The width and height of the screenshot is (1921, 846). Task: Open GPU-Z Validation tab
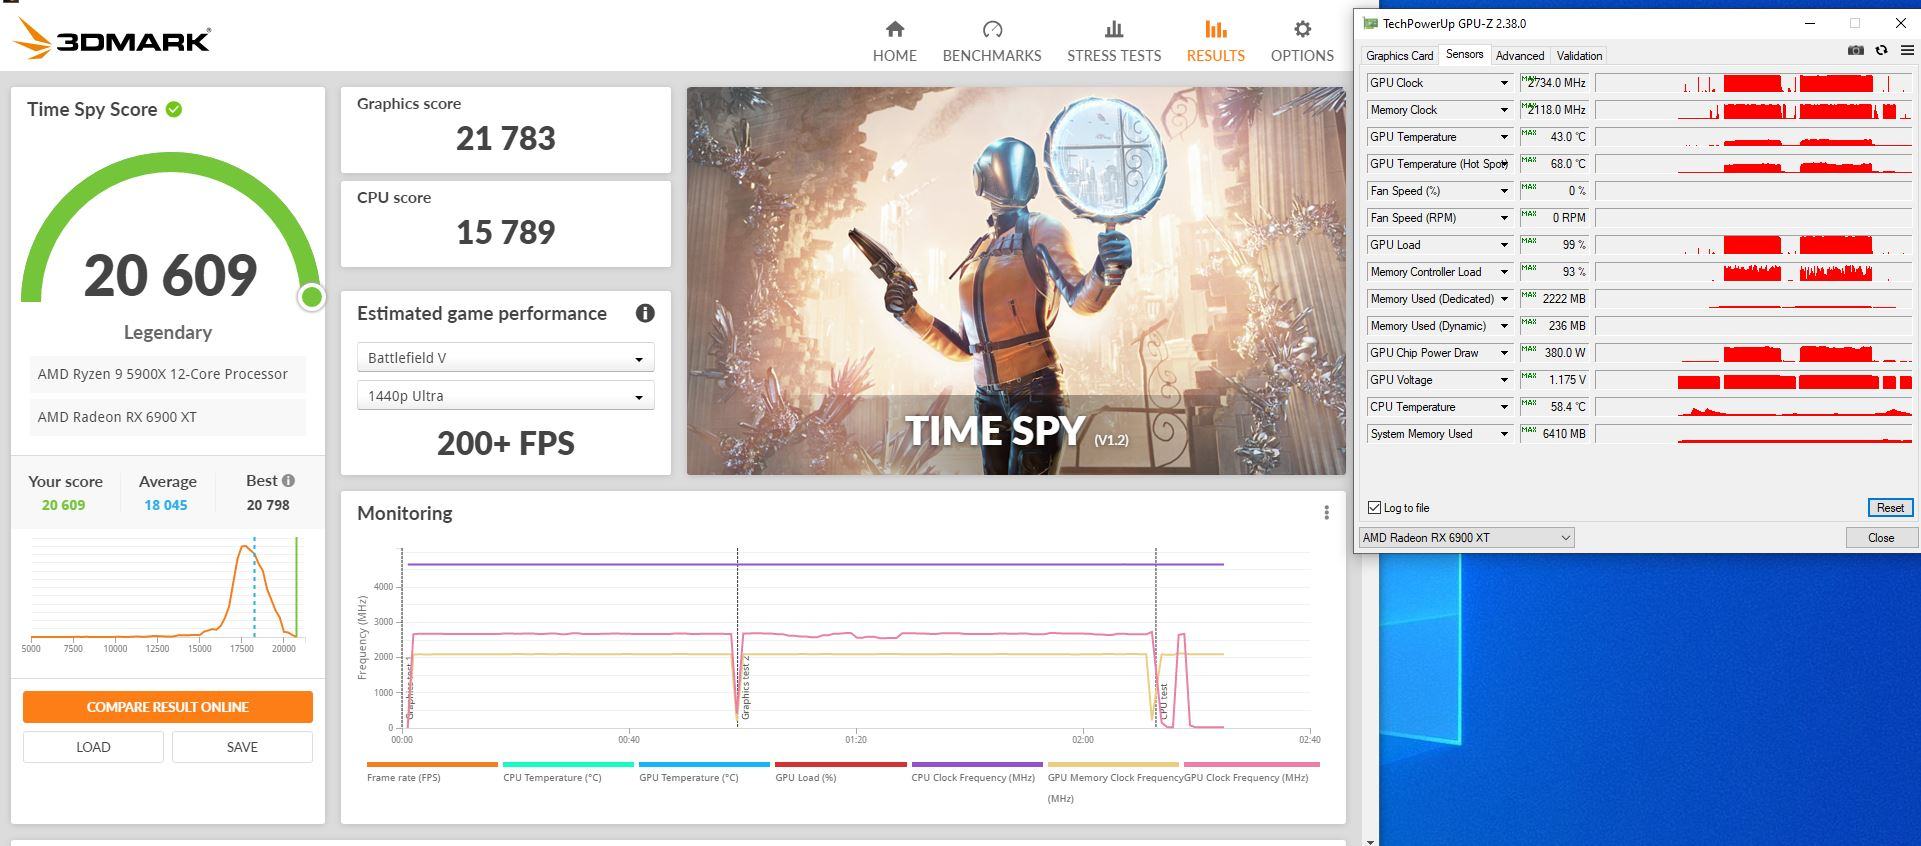(1579, 56)
